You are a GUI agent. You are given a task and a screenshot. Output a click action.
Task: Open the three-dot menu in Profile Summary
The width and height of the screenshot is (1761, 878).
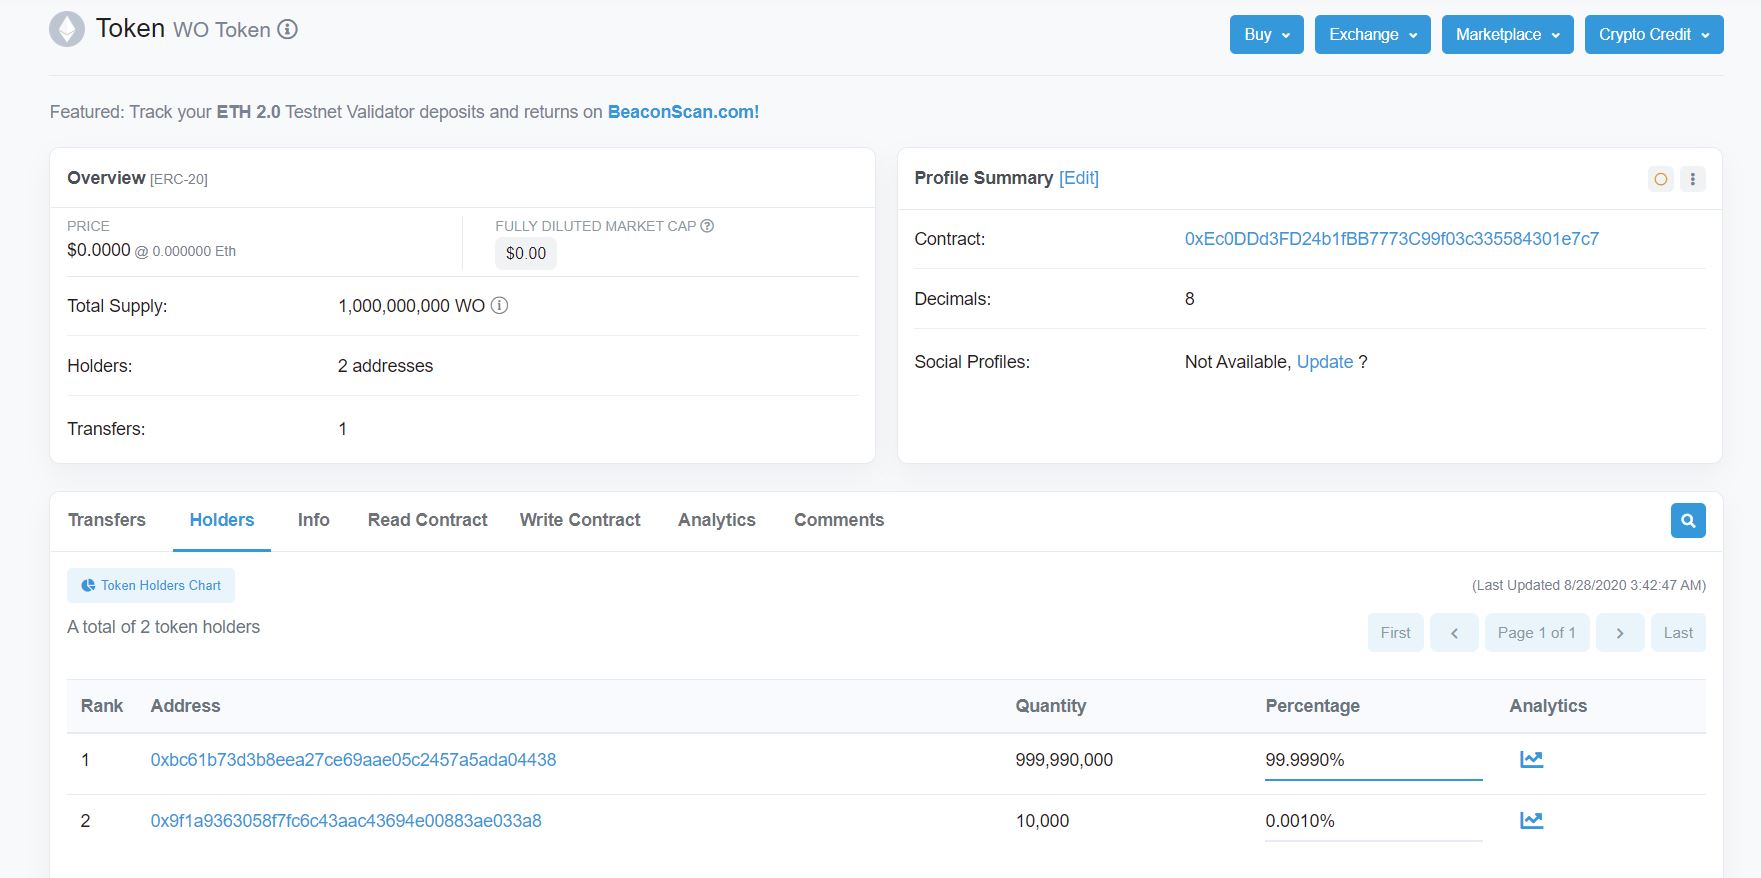(1693, 179)
